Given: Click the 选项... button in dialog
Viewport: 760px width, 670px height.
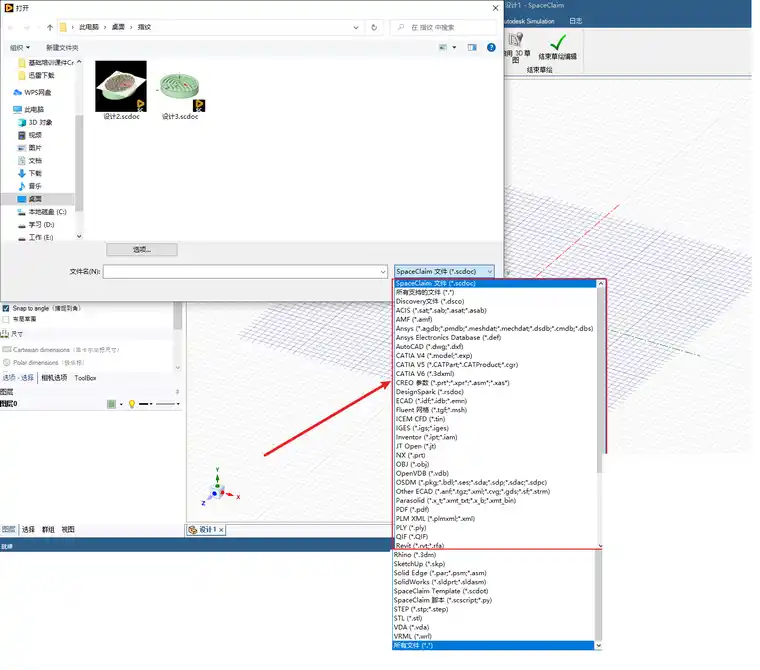Looking at the screenshot, I should click(x=142, y=250).
